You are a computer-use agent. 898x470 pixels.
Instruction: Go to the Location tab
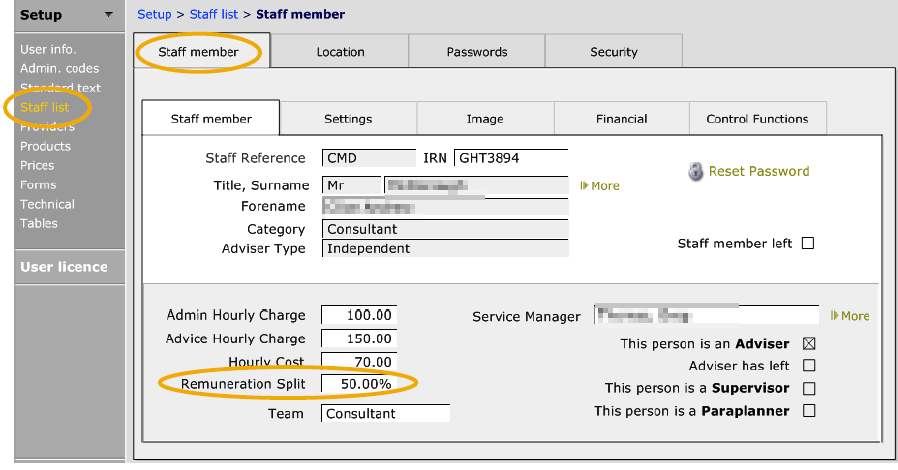click(x=340, y=52)
